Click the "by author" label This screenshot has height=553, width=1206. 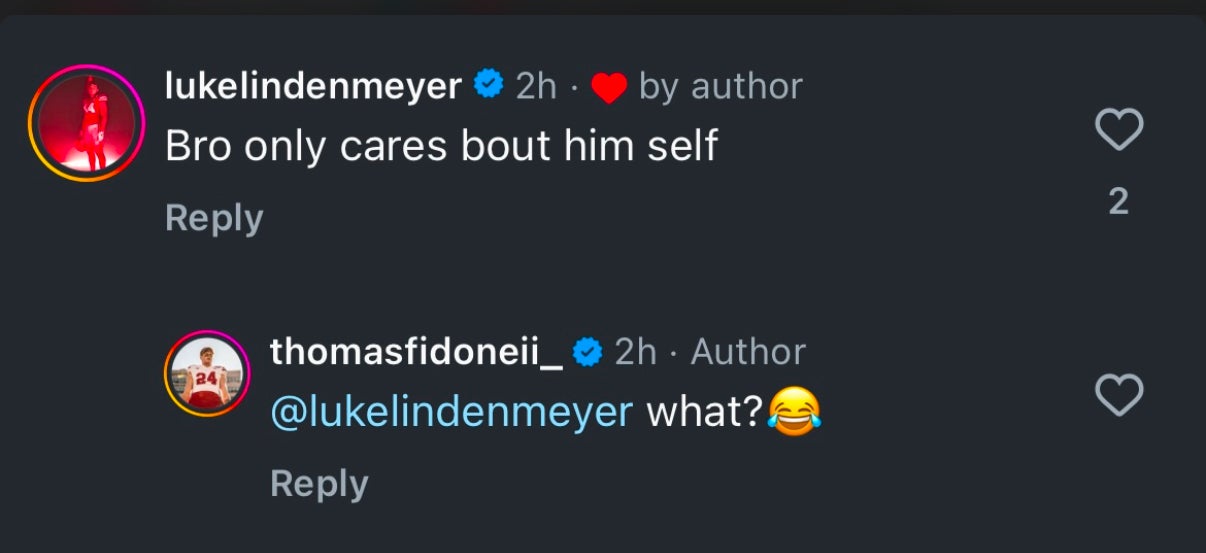[x=720, y=87]
